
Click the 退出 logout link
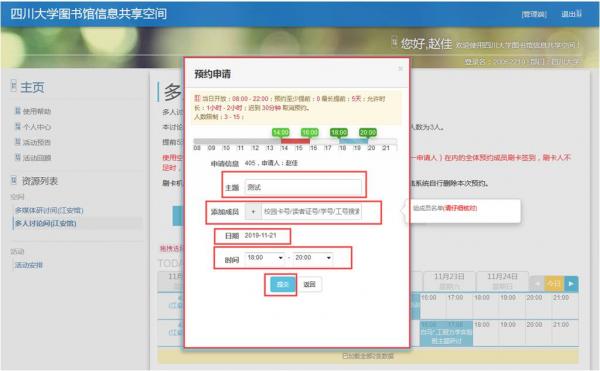[x=570, y=14]
